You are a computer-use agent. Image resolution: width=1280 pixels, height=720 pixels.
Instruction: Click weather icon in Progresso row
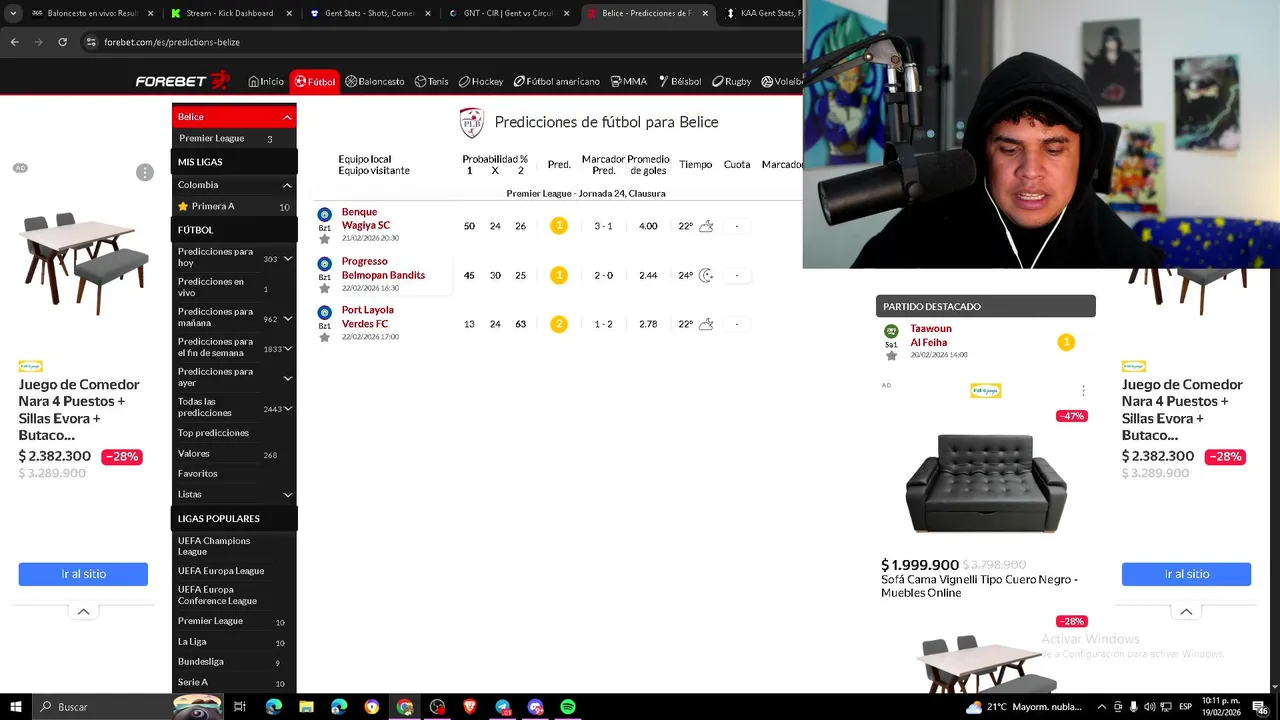(706, 275)
